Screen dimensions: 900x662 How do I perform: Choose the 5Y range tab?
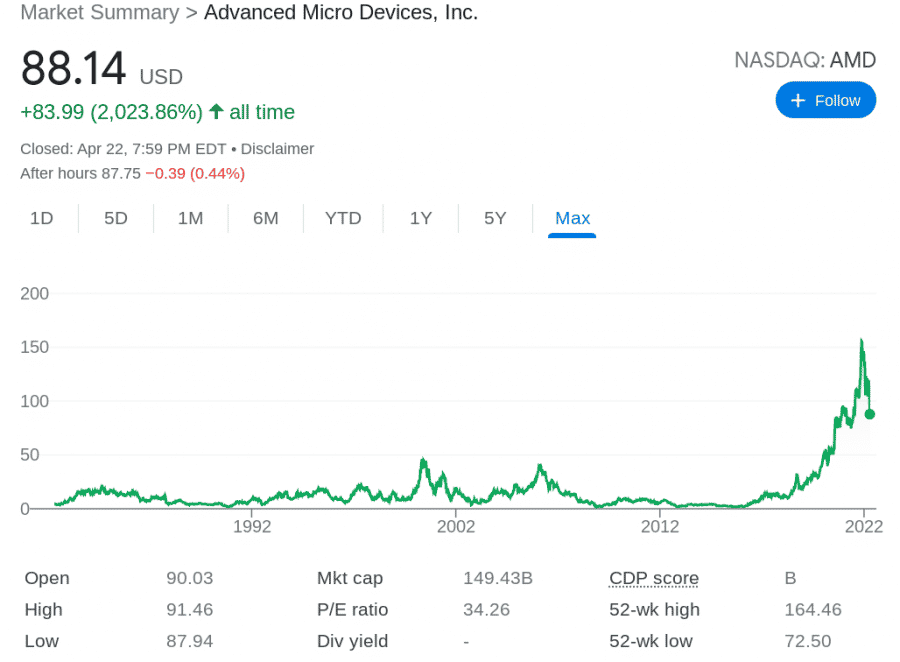coord(495,218)
